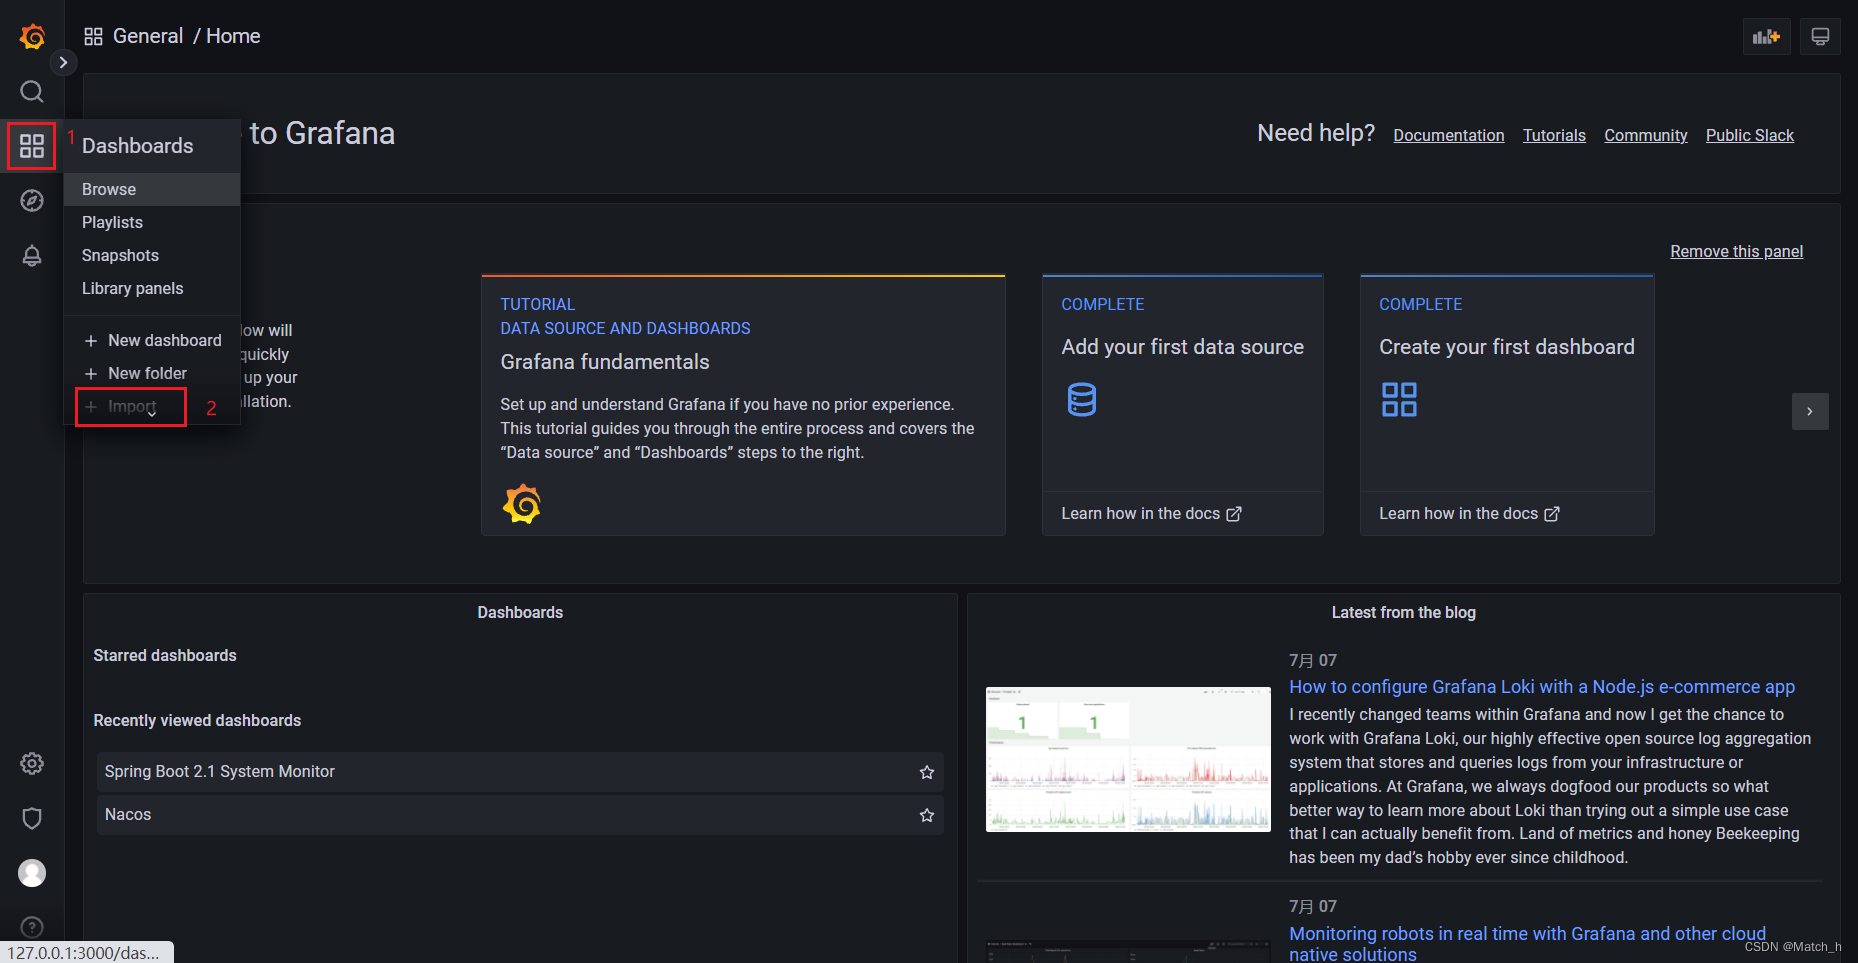Click the Loki blog post thumbnail image
The image size is (1858, 963).
[x=1128, y=759]
